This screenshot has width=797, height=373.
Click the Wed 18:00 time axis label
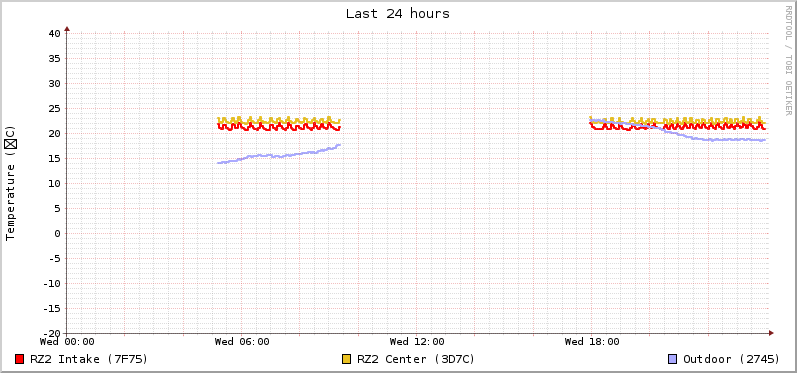click(592, 341)
